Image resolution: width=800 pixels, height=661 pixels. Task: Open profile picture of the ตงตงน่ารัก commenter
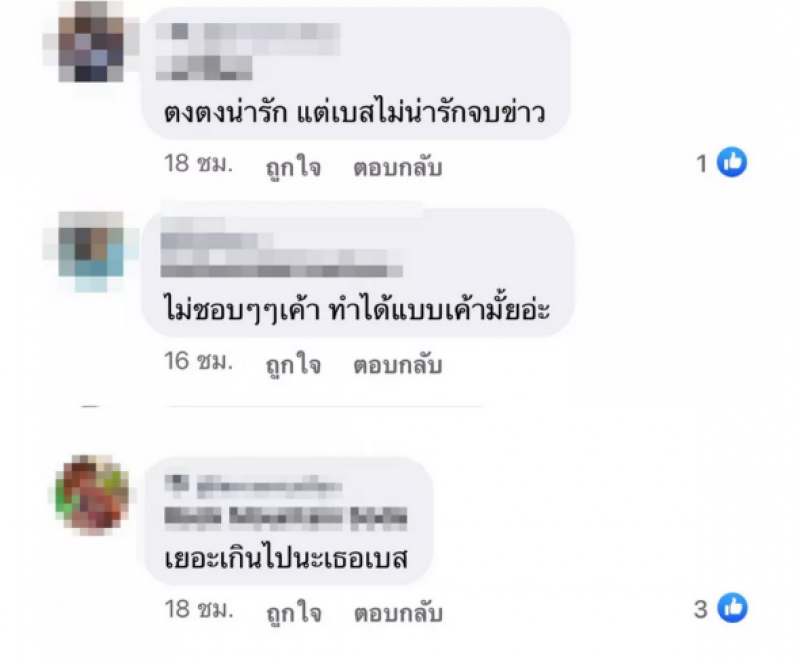pyautogui.click(x=91, y=41)
